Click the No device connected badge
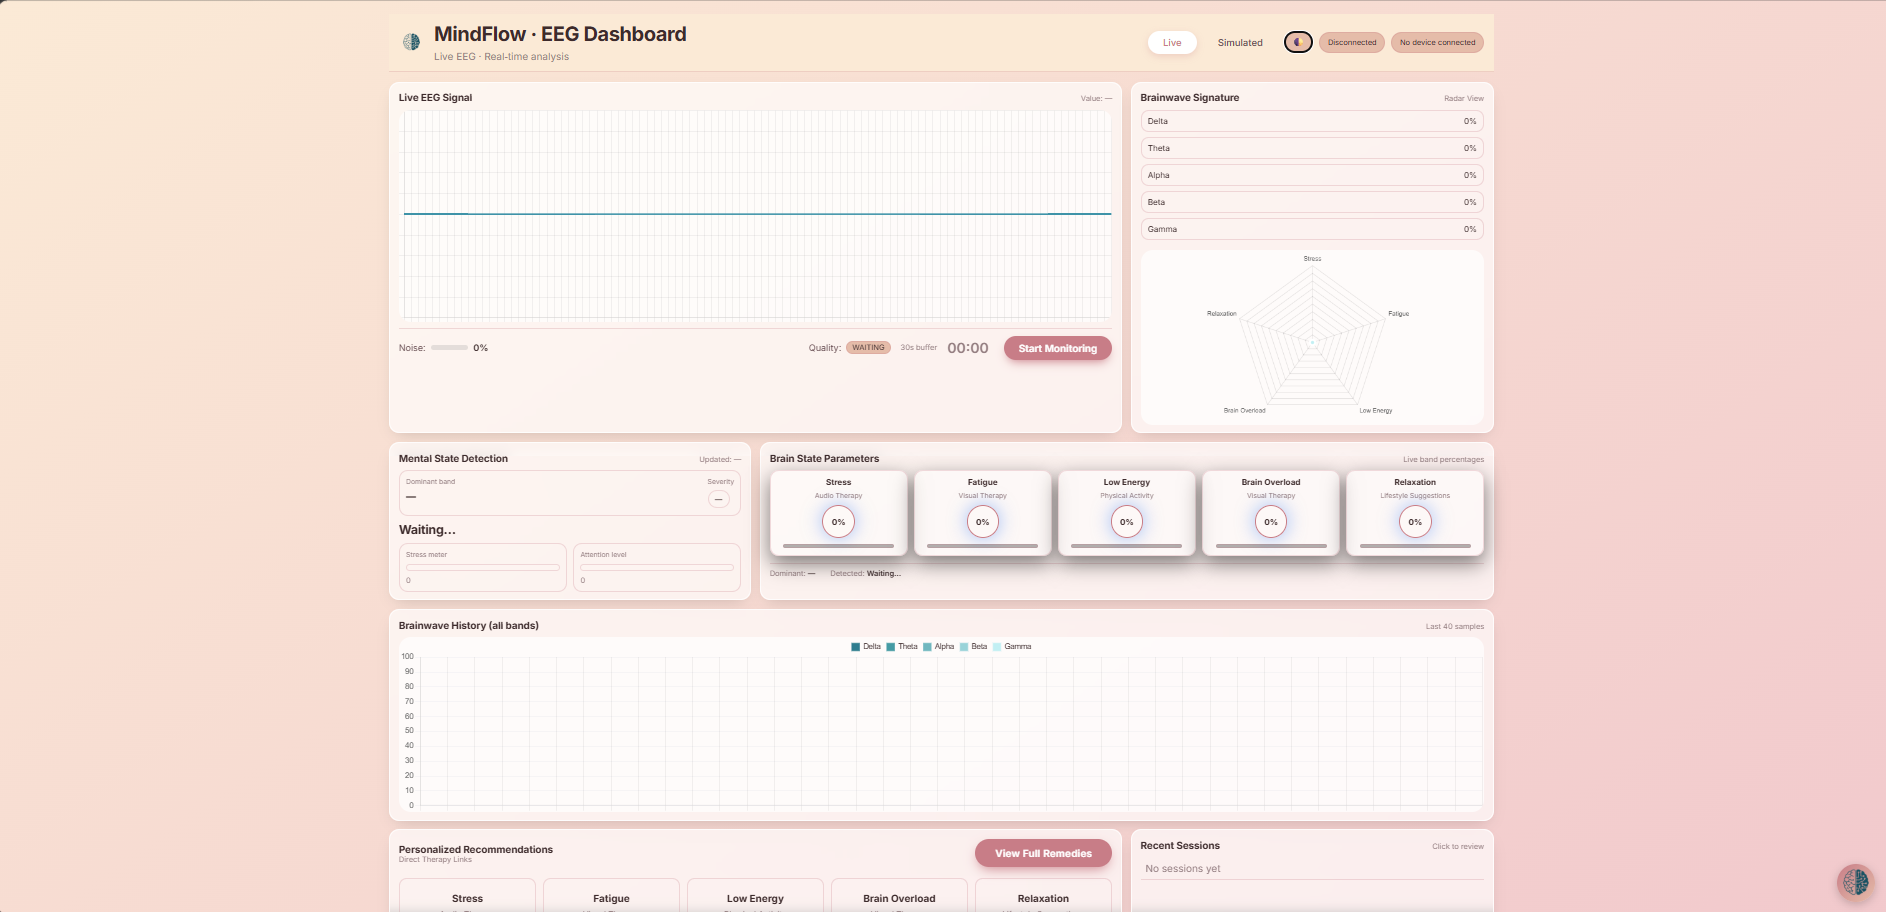This screenshot has width=1886, height=912. (x=1437, y=42)
